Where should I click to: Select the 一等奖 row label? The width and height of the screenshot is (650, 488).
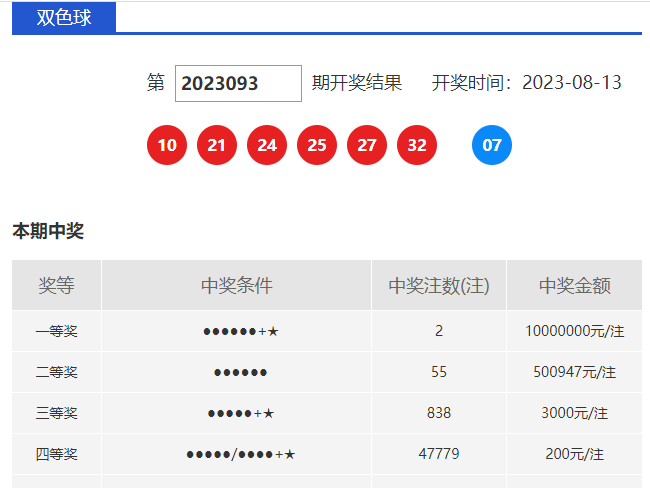click(56, 331)
